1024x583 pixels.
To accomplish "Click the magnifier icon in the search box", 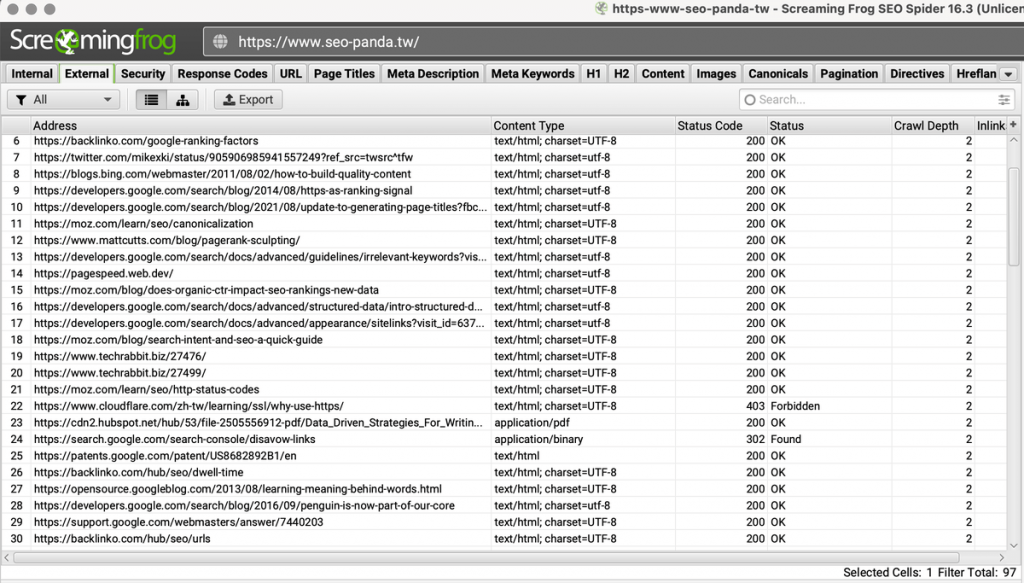I will point(750,100).
